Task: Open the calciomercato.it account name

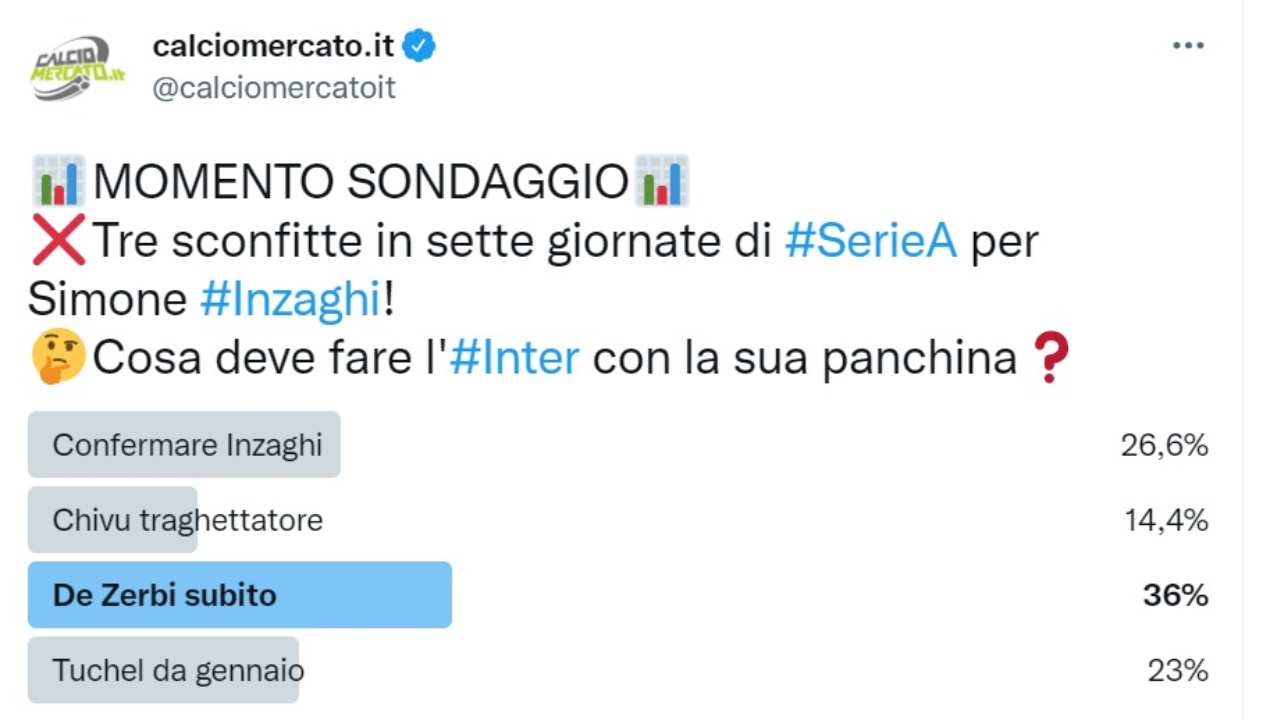Action: [x=273, y=46]
